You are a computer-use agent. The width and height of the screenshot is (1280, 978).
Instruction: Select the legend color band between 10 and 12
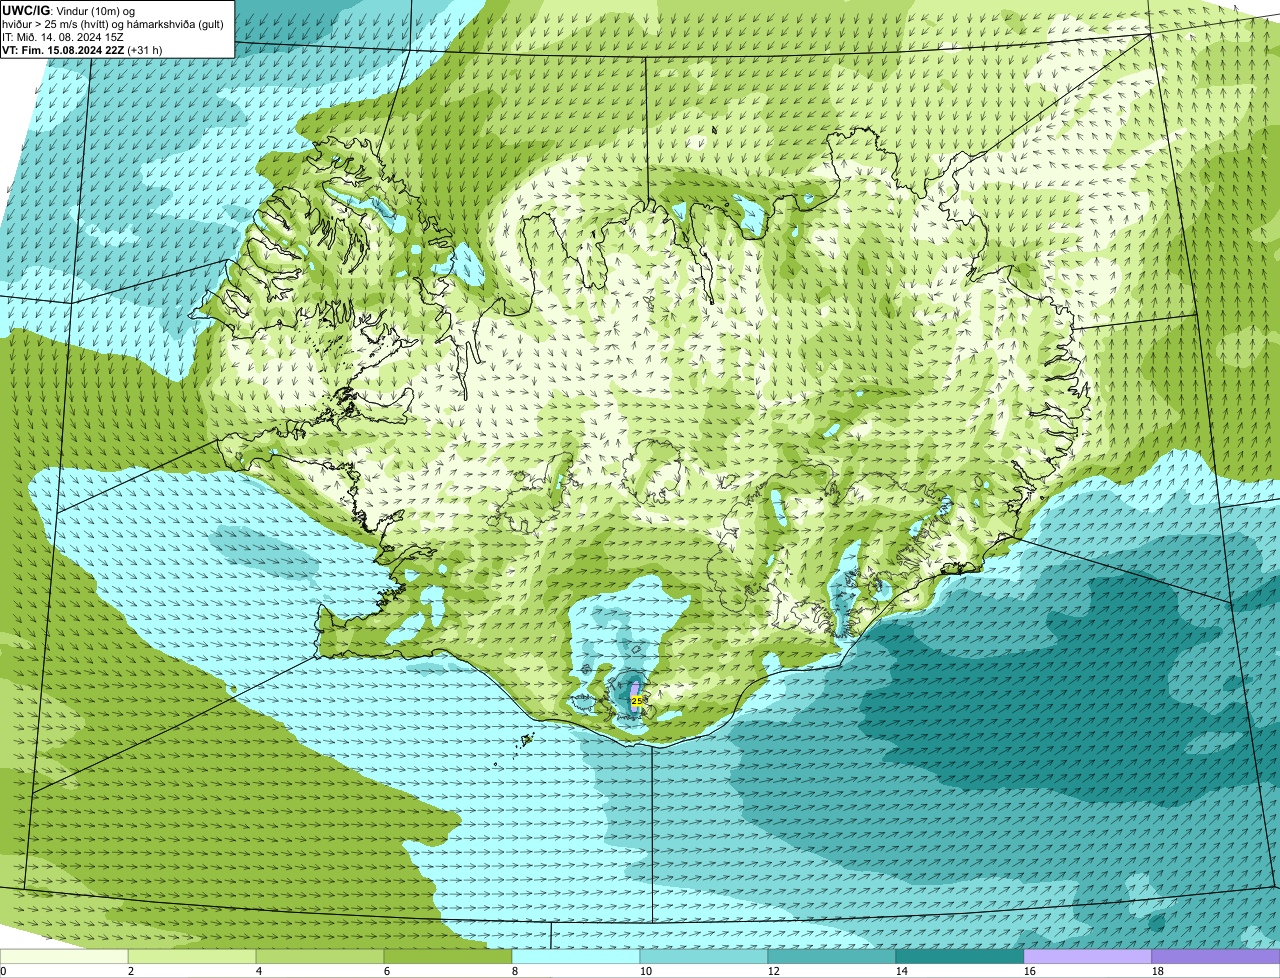[704, 957]
